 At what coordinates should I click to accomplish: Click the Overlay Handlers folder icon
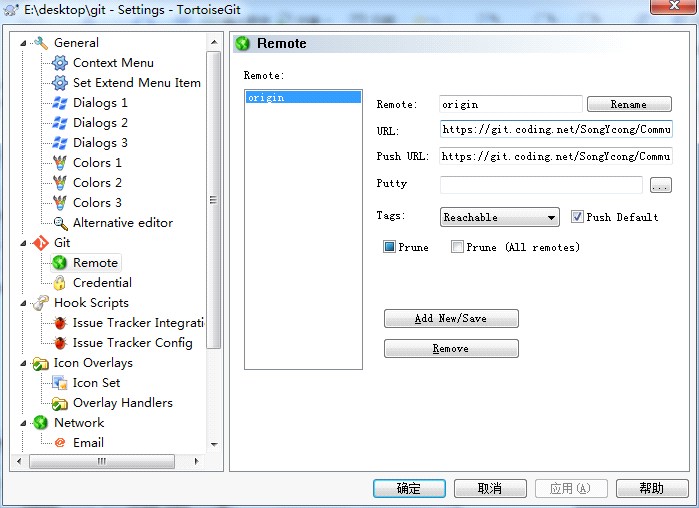60,403
